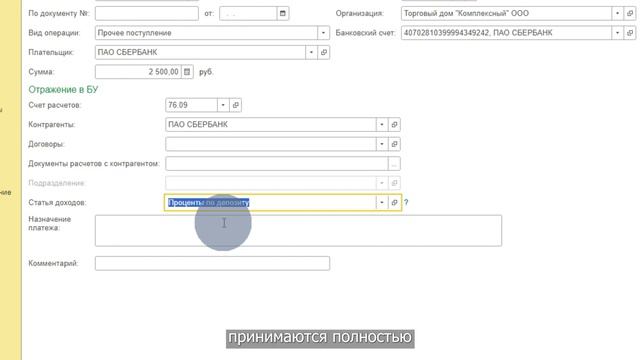640x360 pixels.
Task: Click the Сумма field with 2 500,00
Action: point(138,72)
